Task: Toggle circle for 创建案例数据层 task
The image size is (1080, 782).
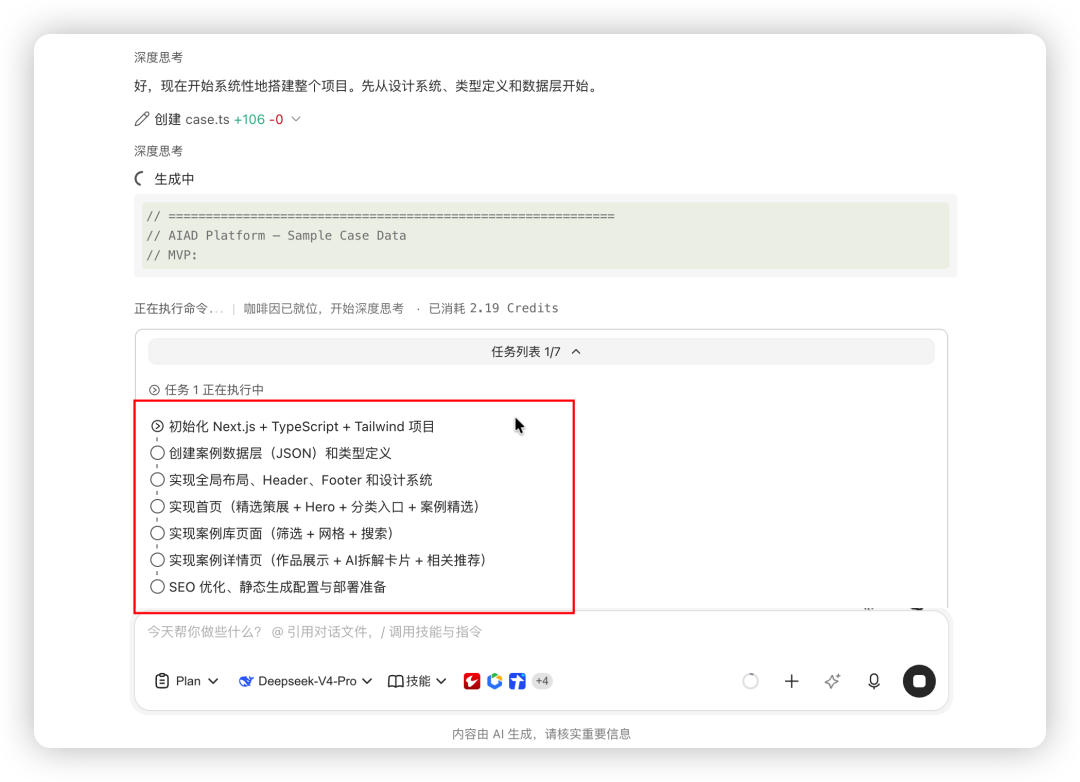Action: tap(157, 453)
